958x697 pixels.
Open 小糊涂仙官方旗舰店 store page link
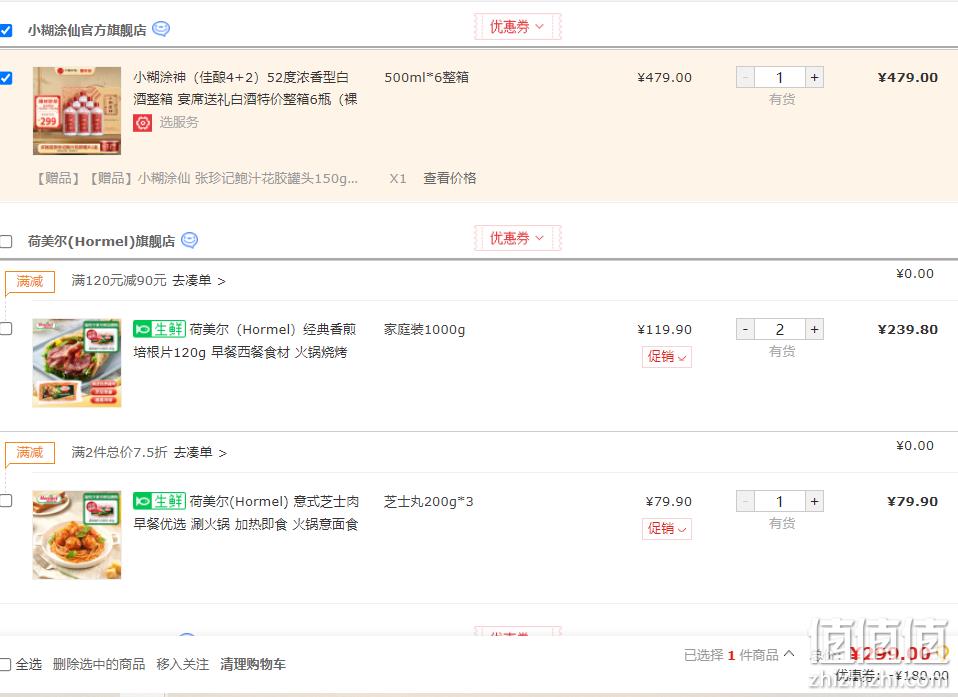87,30
